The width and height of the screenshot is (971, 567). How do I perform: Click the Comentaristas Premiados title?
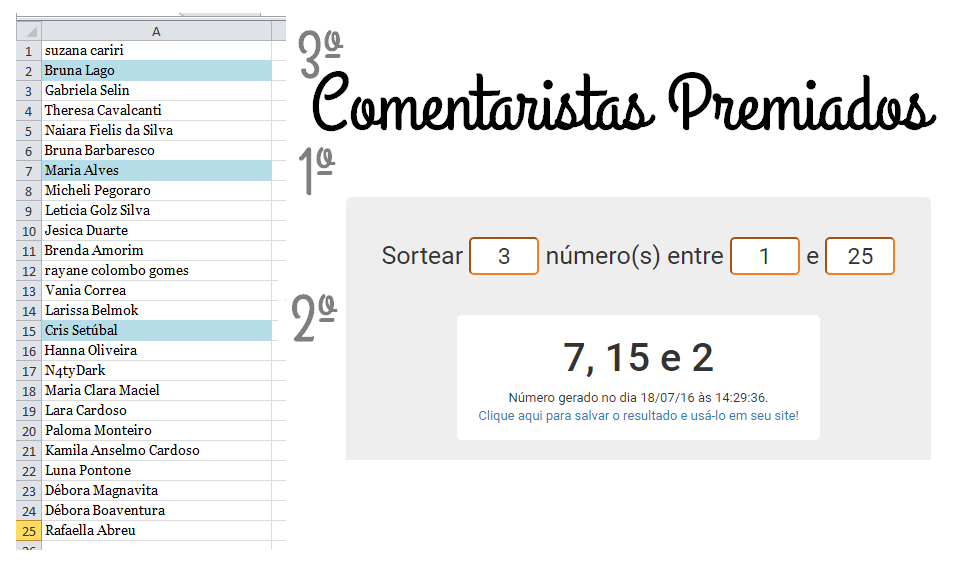pos(624,102)
